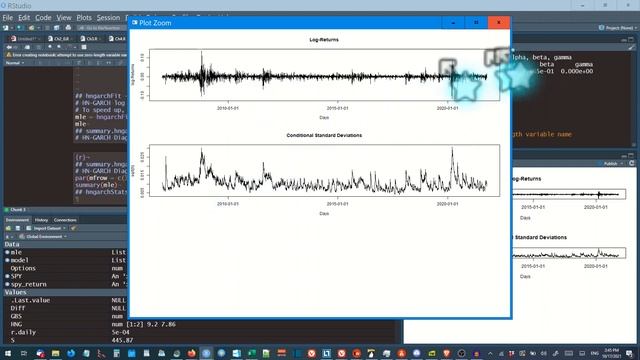Viewport: 640px width, 360px height.
Task: Click the Save All icon in main toolbar
Action: 57,28
